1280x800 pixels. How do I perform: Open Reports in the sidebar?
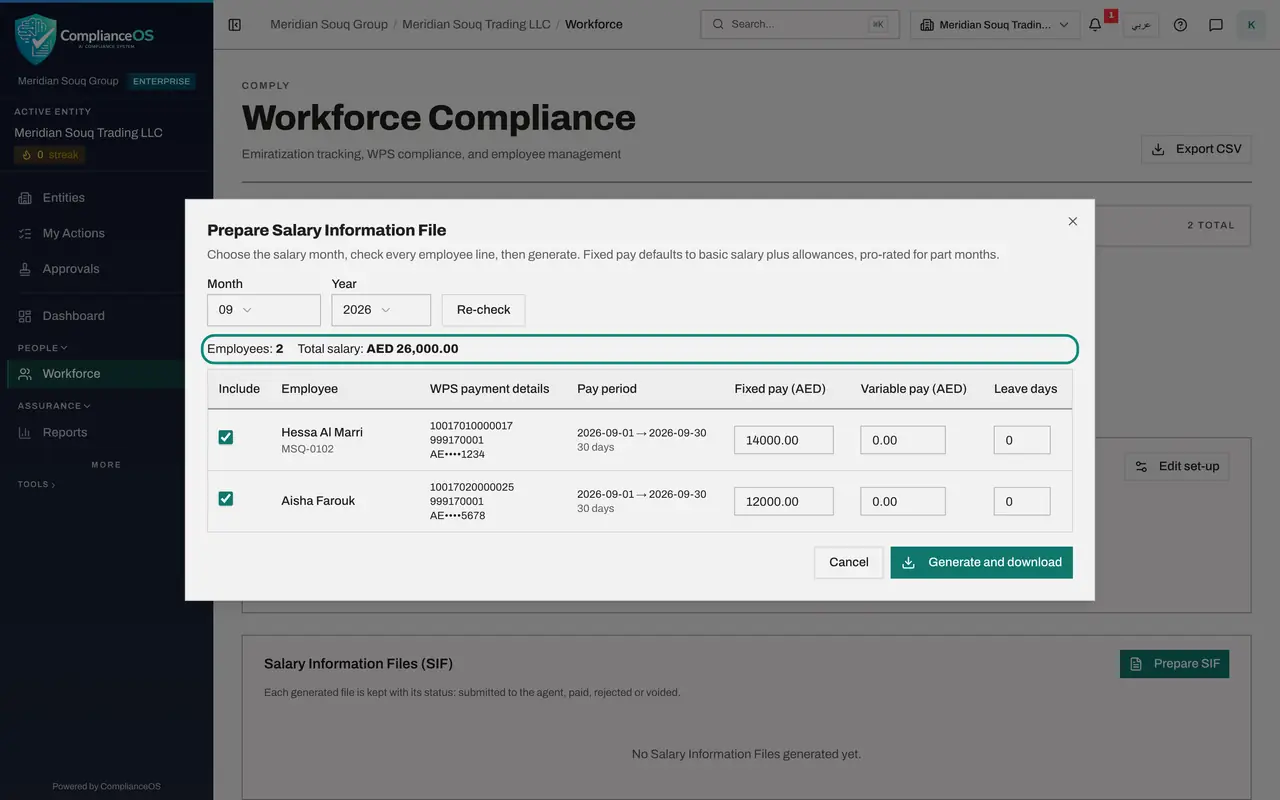click(106, 433)
